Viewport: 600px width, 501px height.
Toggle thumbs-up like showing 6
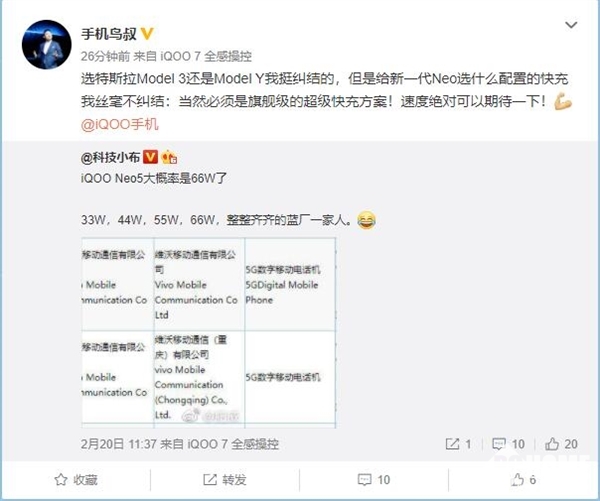pos(523,480)
